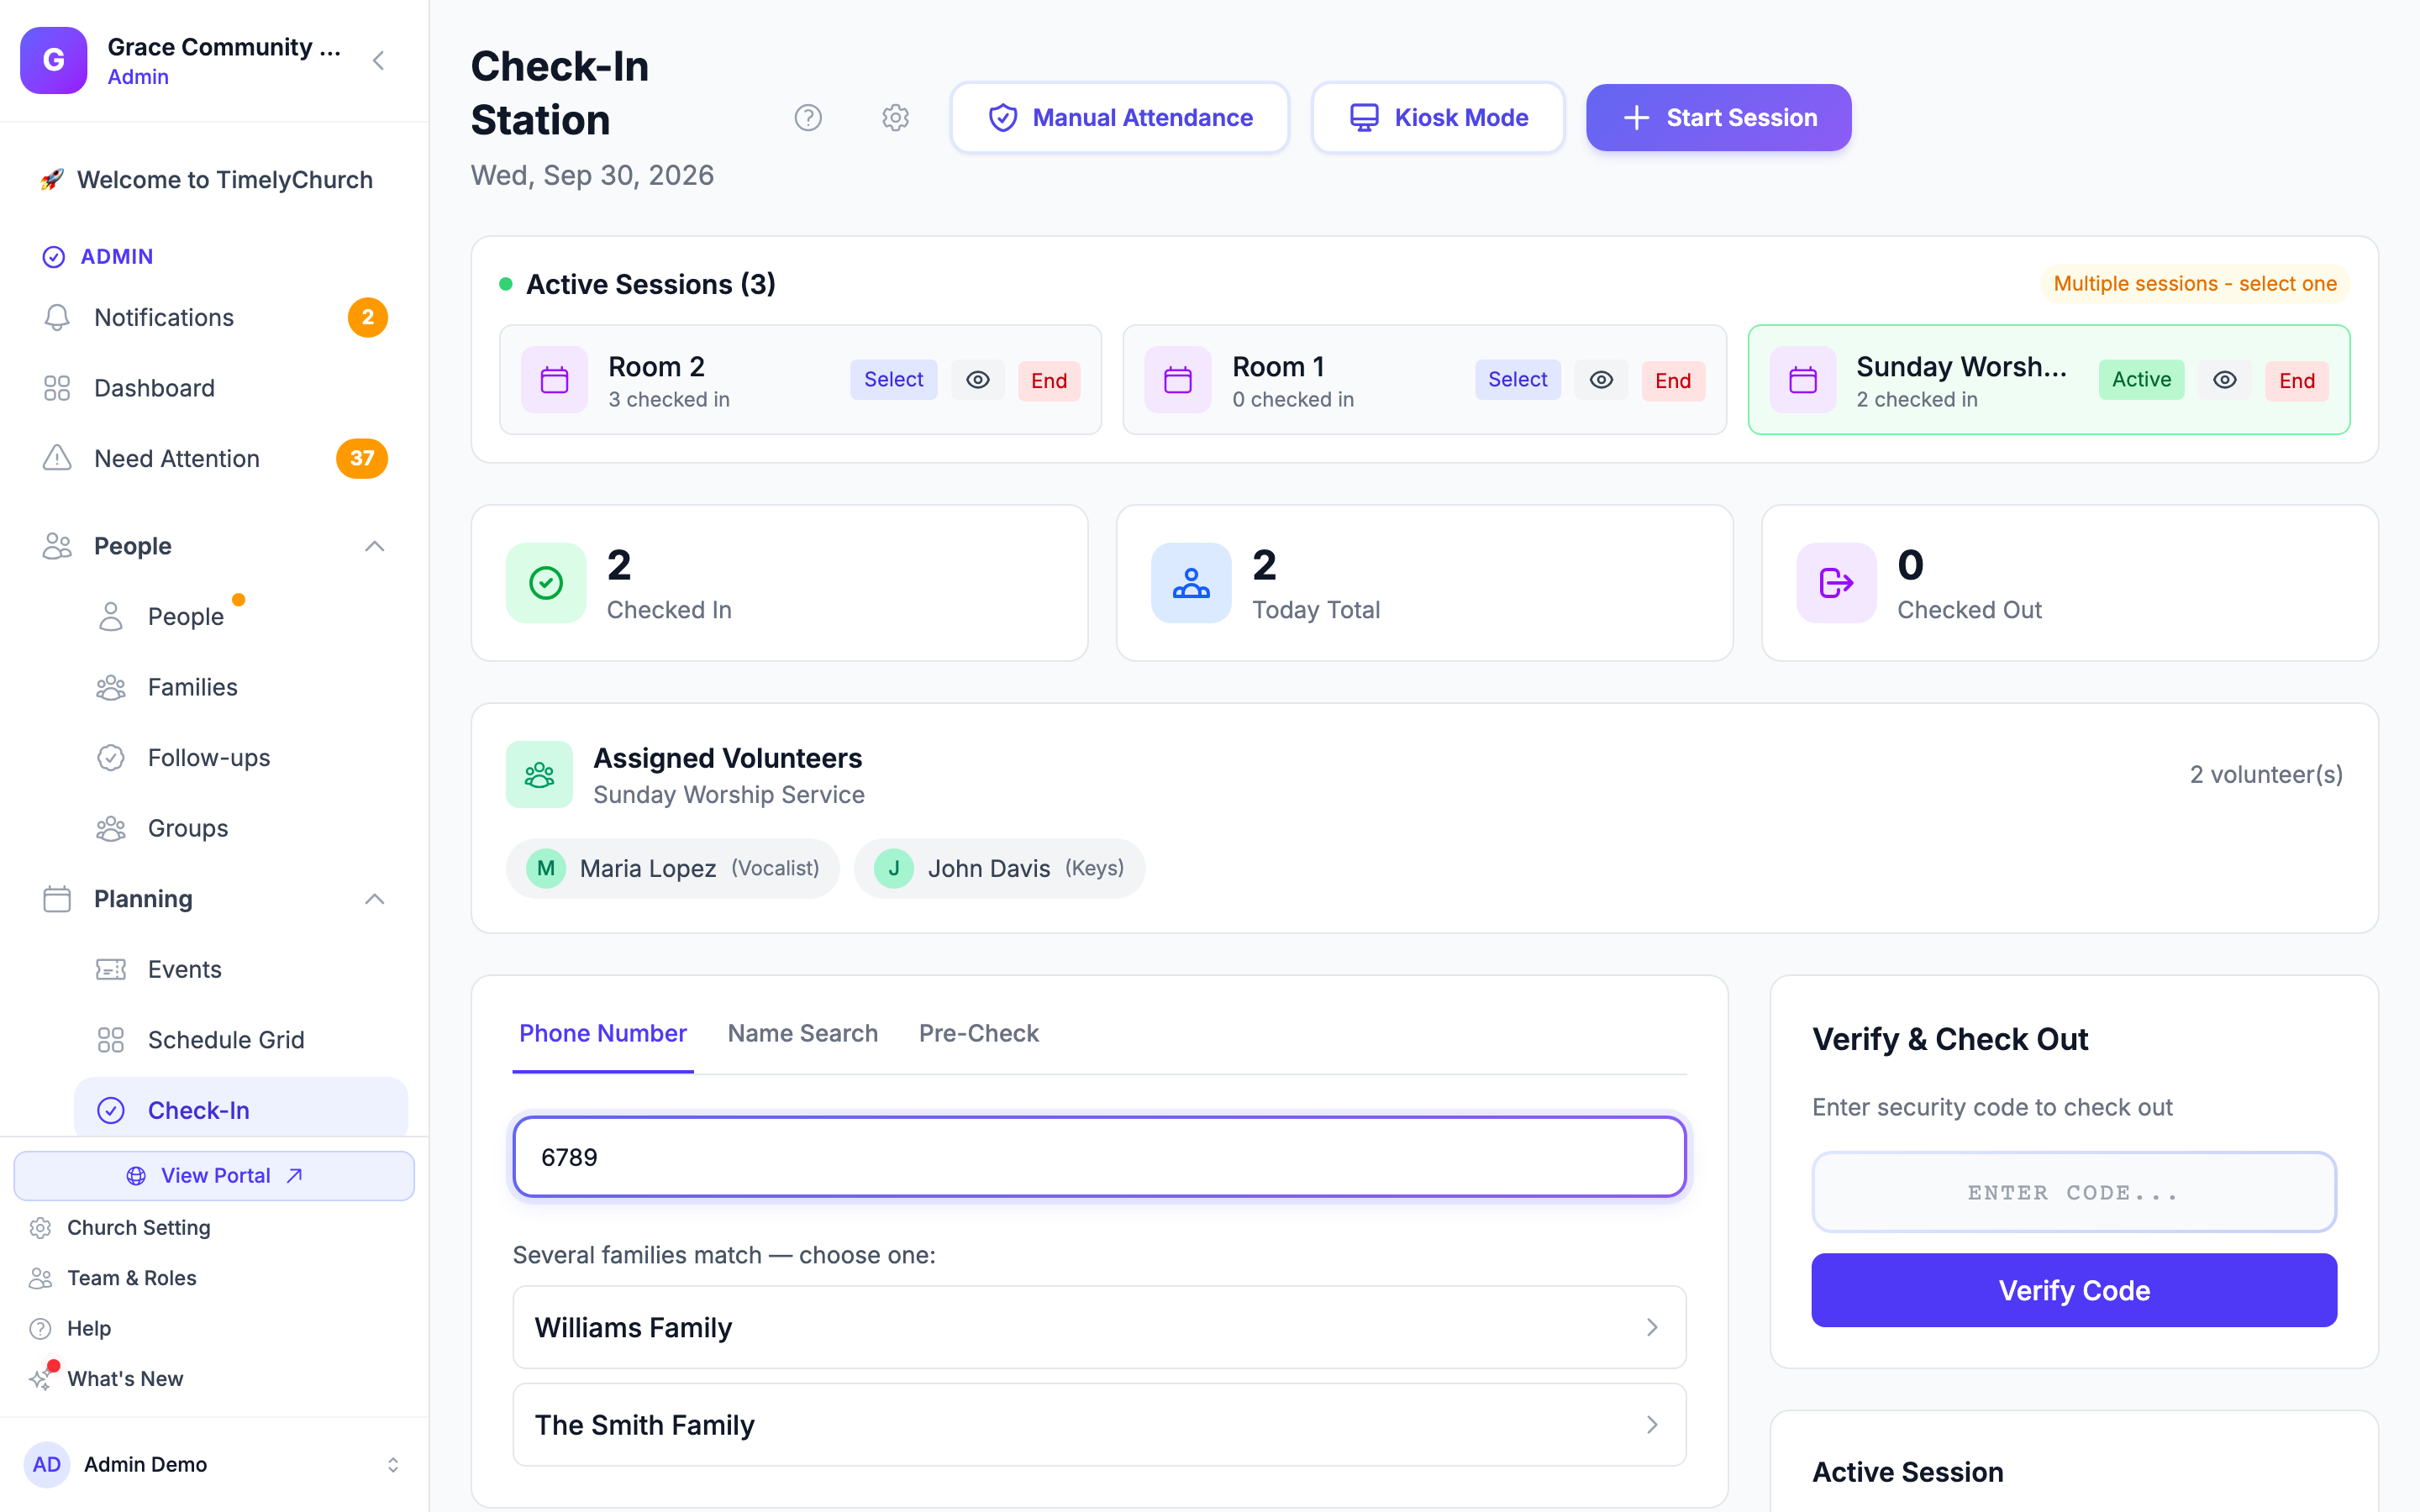Click Manual Attendance button
2420x1512 pixels.
click(1119, 118)
